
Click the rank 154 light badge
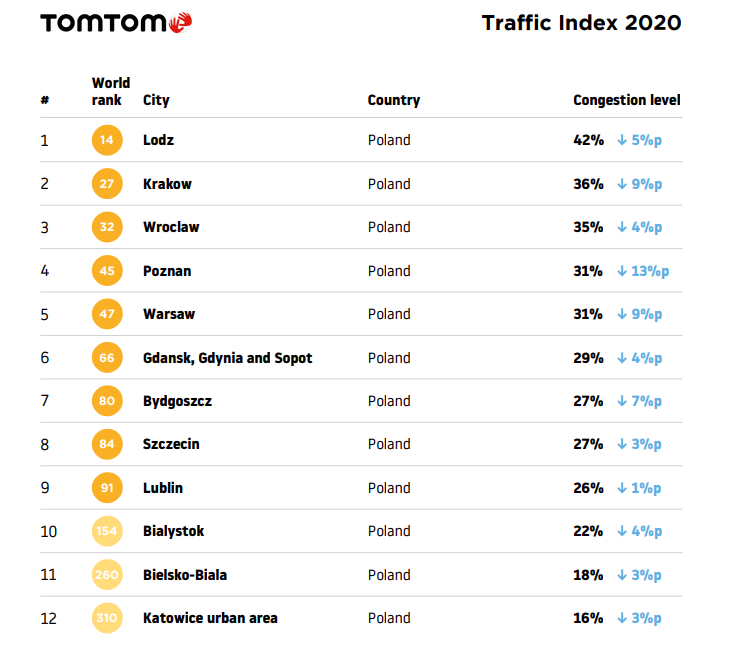(x=106, y=531)
